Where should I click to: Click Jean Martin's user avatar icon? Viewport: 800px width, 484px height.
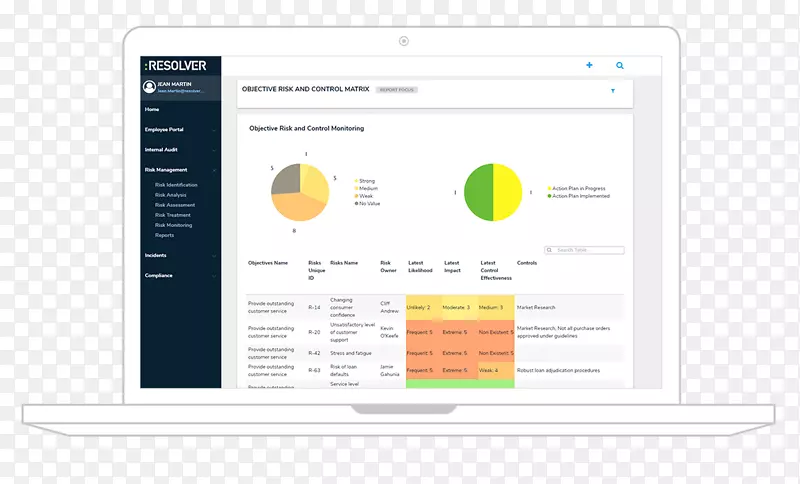coord(149,88)
